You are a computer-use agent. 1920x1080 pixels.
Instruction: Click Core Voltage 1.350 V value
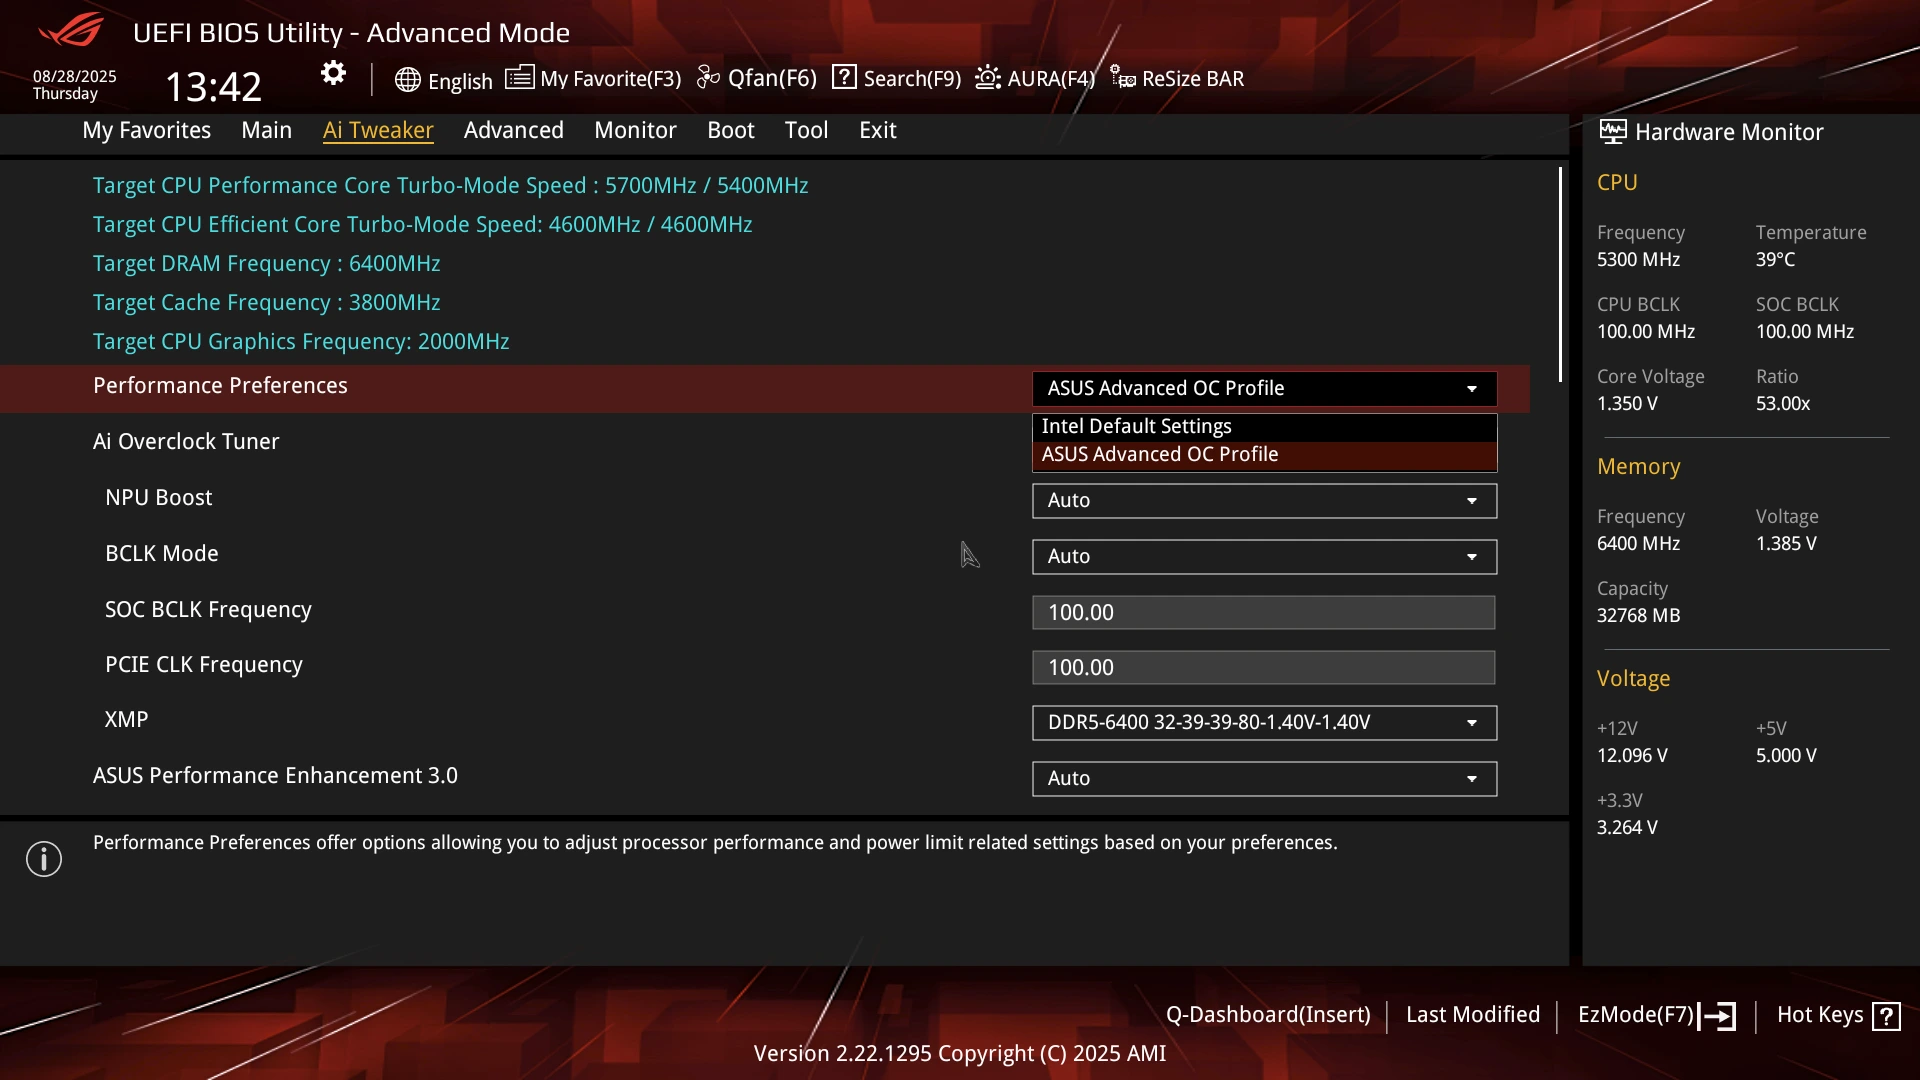pyautogui.click(x=1627, y=404)
